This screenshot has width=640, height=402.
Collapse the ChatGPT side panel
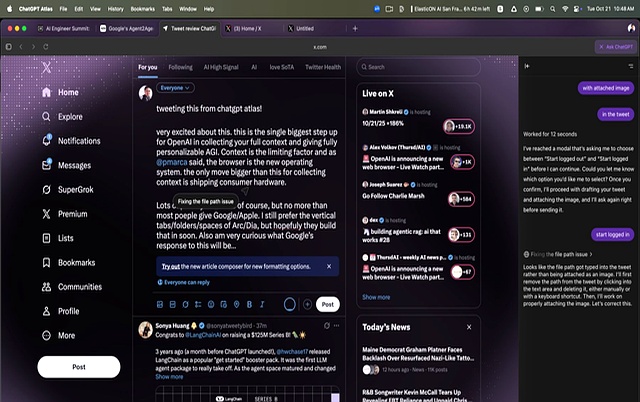[x=527, y=66]
